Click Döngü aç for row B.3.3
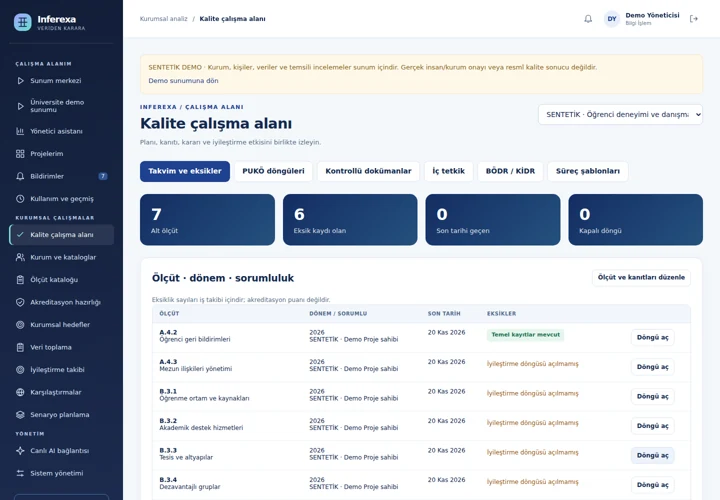720x500 pixels. point(652,455)
